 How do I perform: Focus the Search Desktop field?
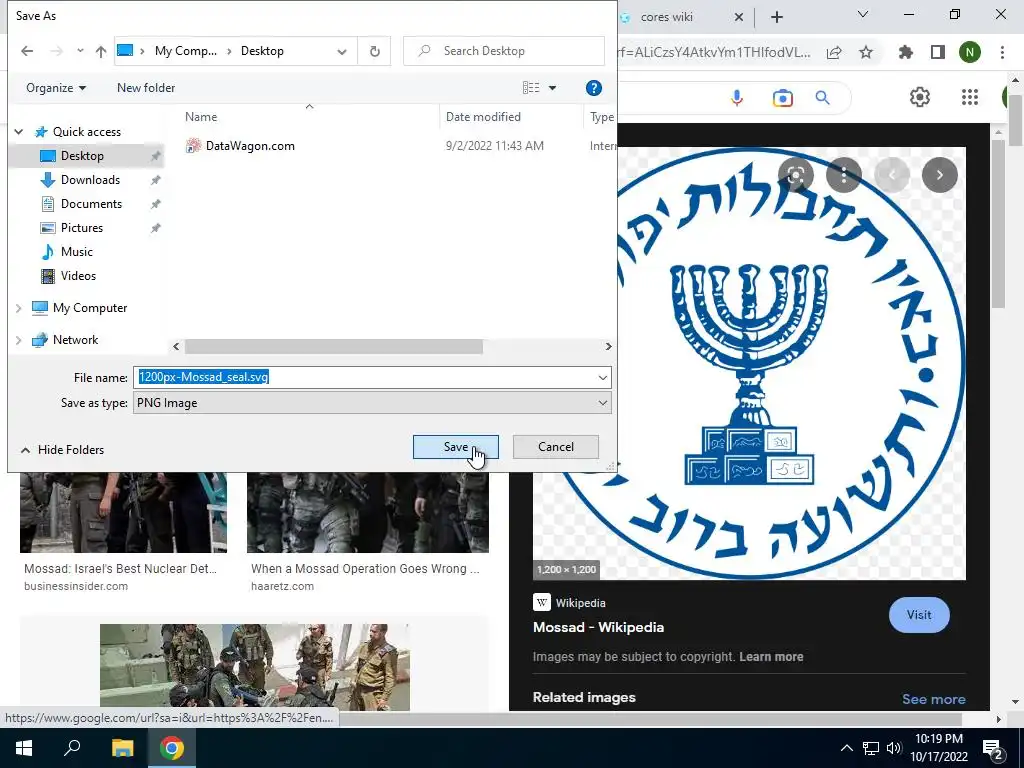[x=504, y=51]
